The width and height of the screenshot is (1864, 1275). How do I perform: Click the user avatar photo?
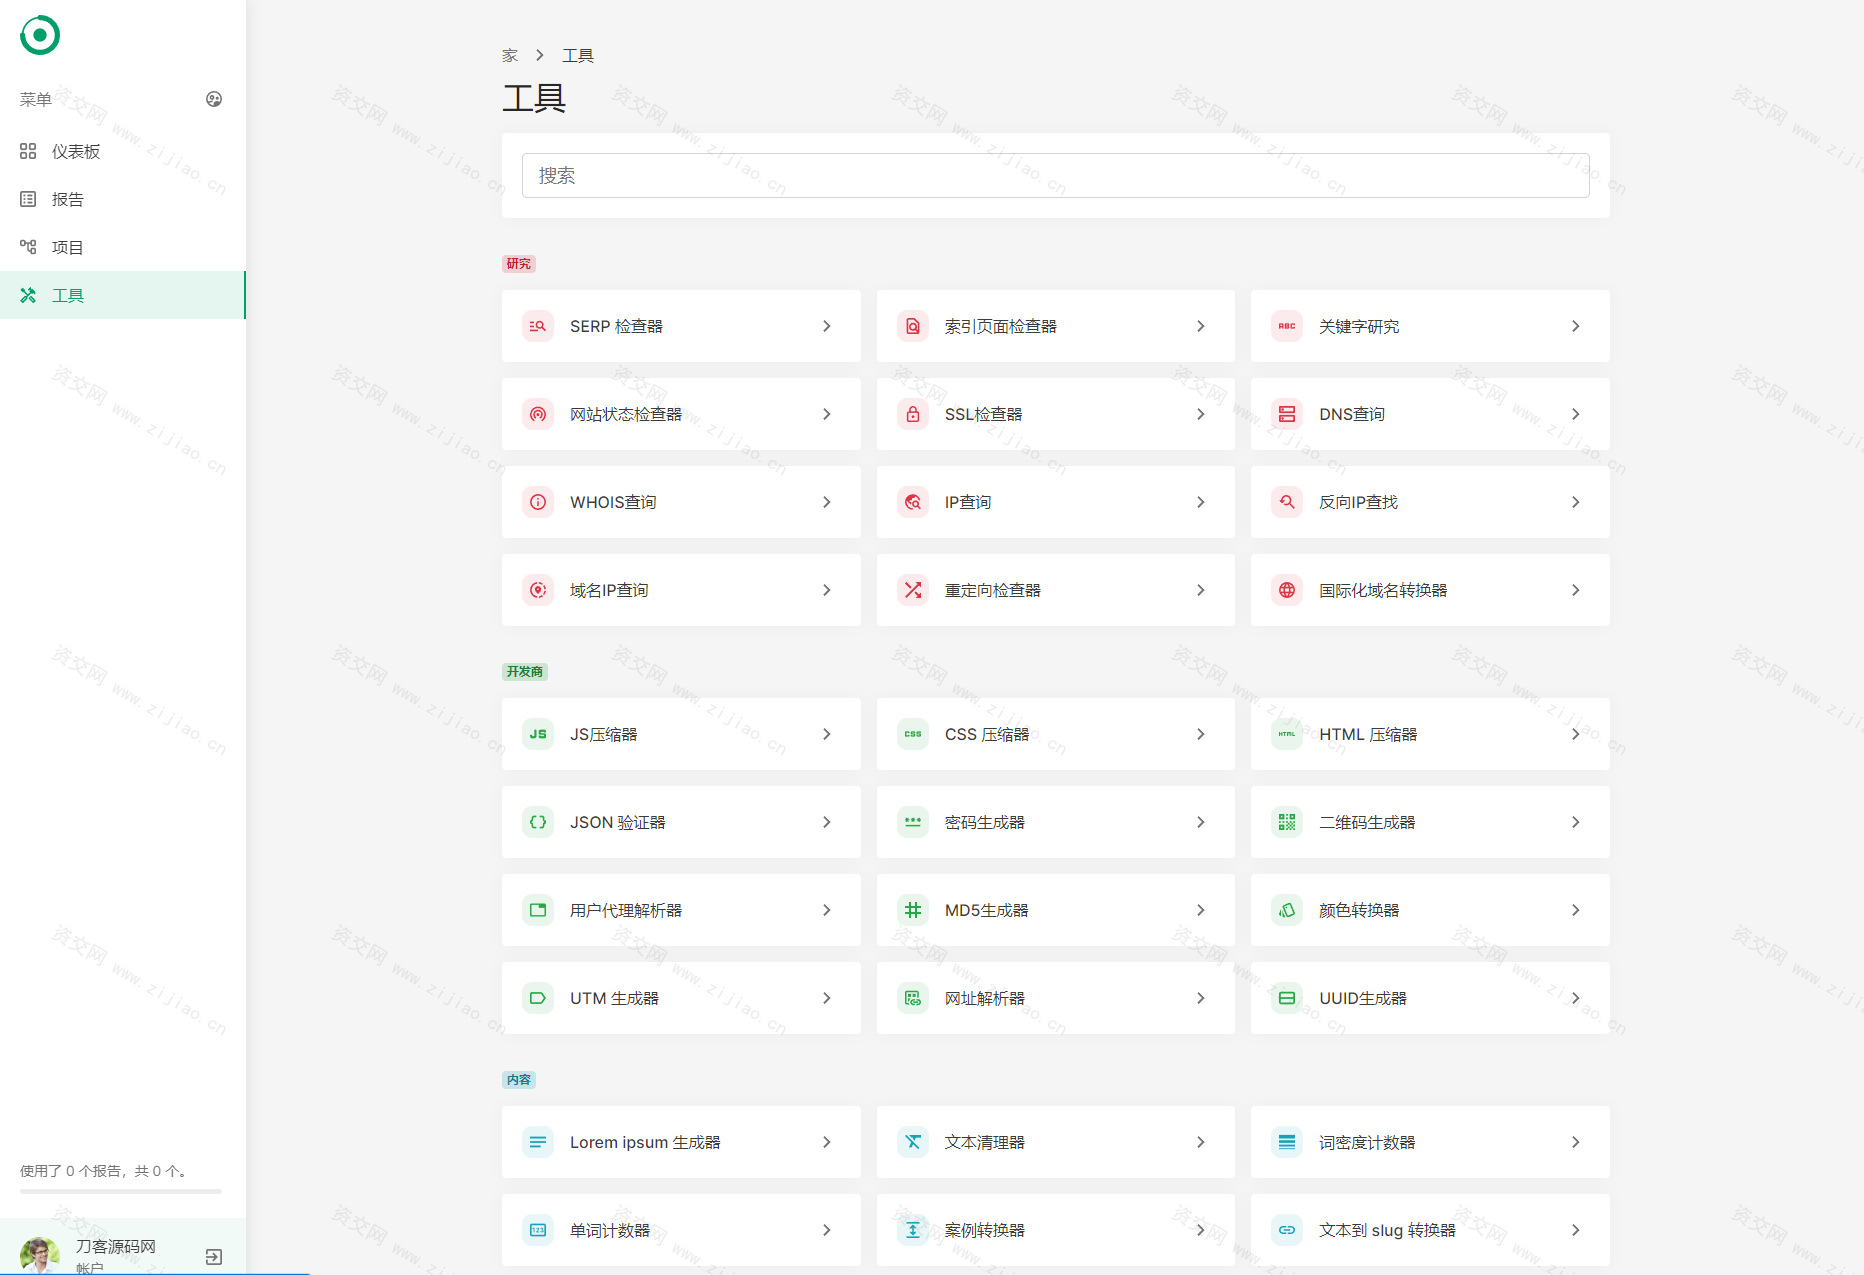coord(40,1255)
